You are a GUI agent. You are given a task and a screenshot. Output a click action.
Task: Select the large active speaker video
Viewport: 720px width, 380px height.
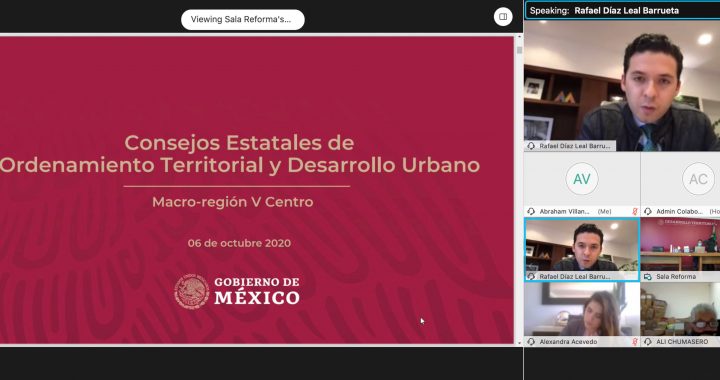coord(622,85)
